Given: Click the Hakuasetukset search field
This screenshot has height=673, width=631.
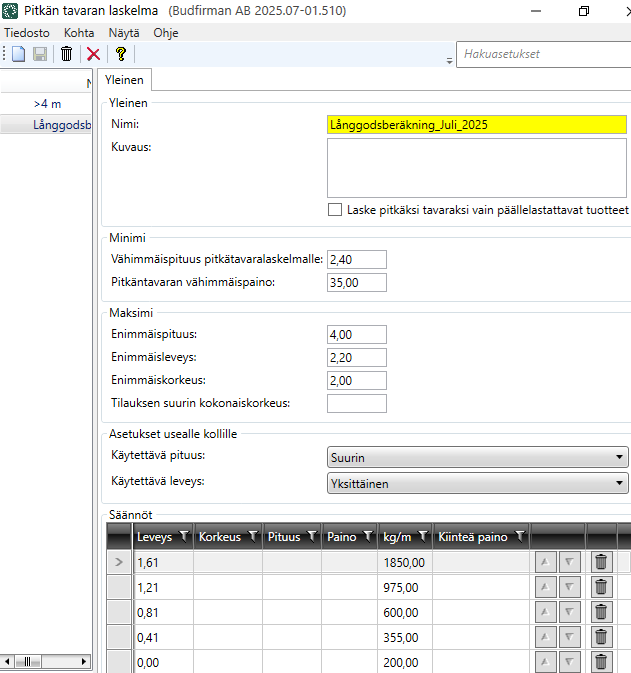Looking at the screenshot, I should (540, 54).
